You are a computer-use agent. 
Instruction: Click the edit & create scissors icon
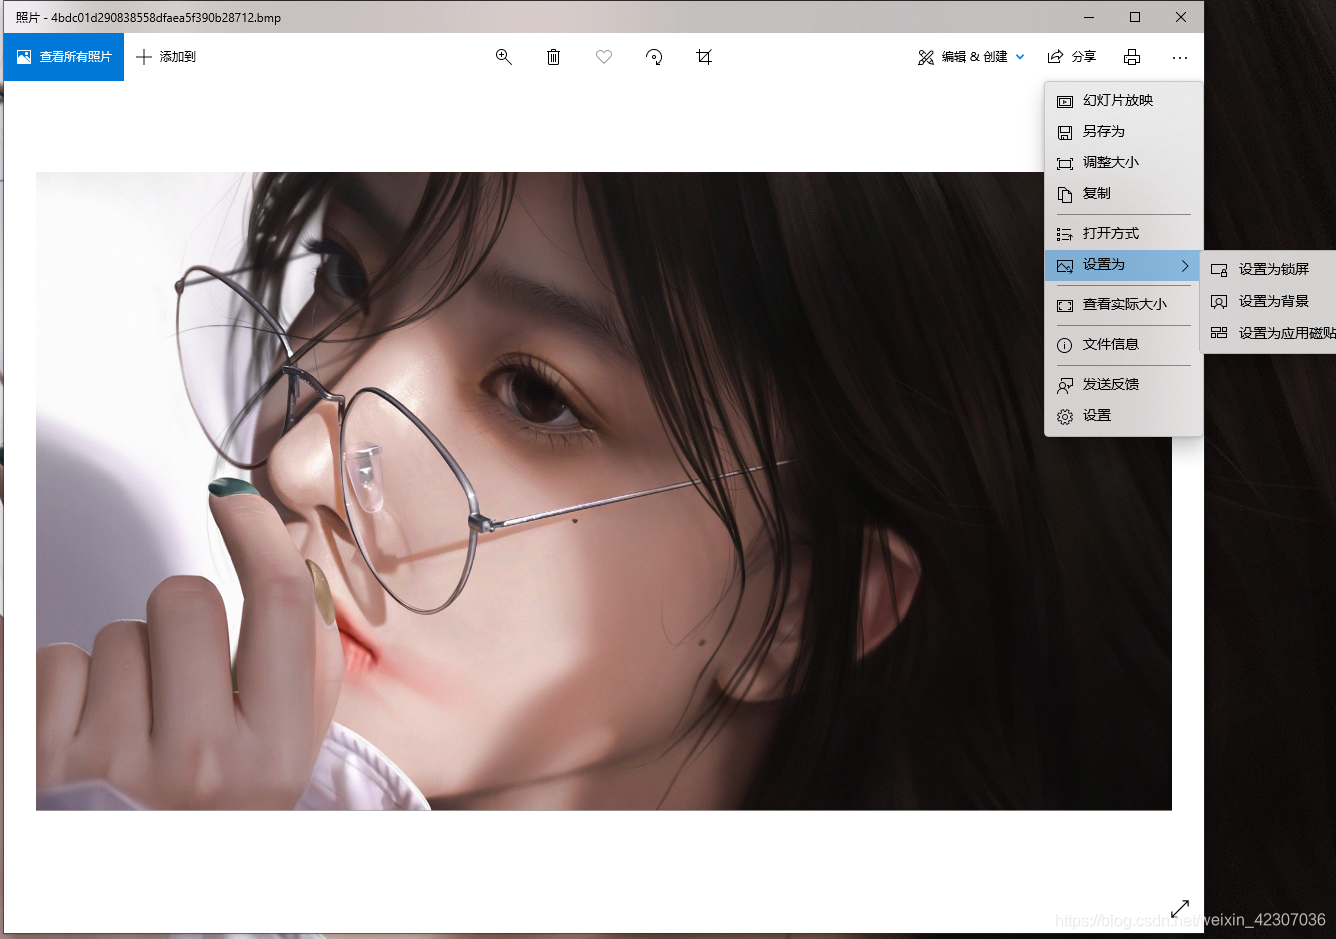[926, 57]
